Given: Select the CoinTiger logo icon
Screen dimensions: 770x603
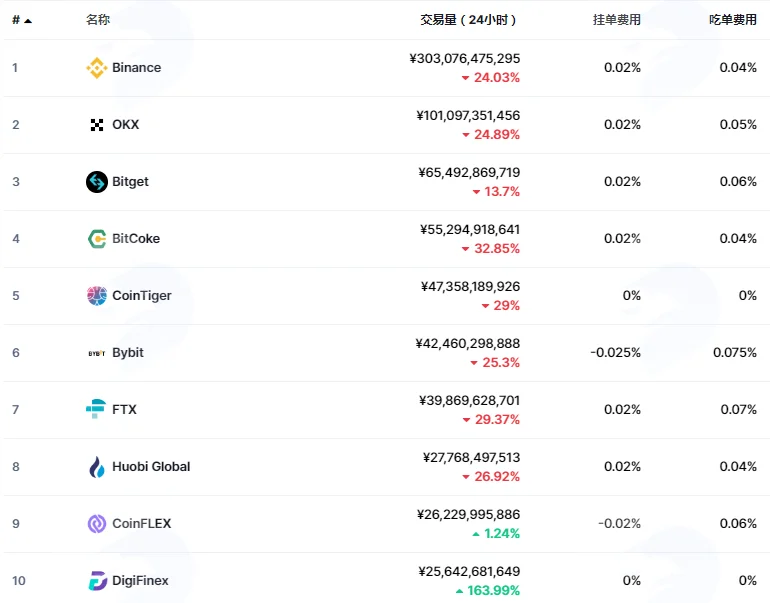Looking at the screenshot, I should 97,296.
